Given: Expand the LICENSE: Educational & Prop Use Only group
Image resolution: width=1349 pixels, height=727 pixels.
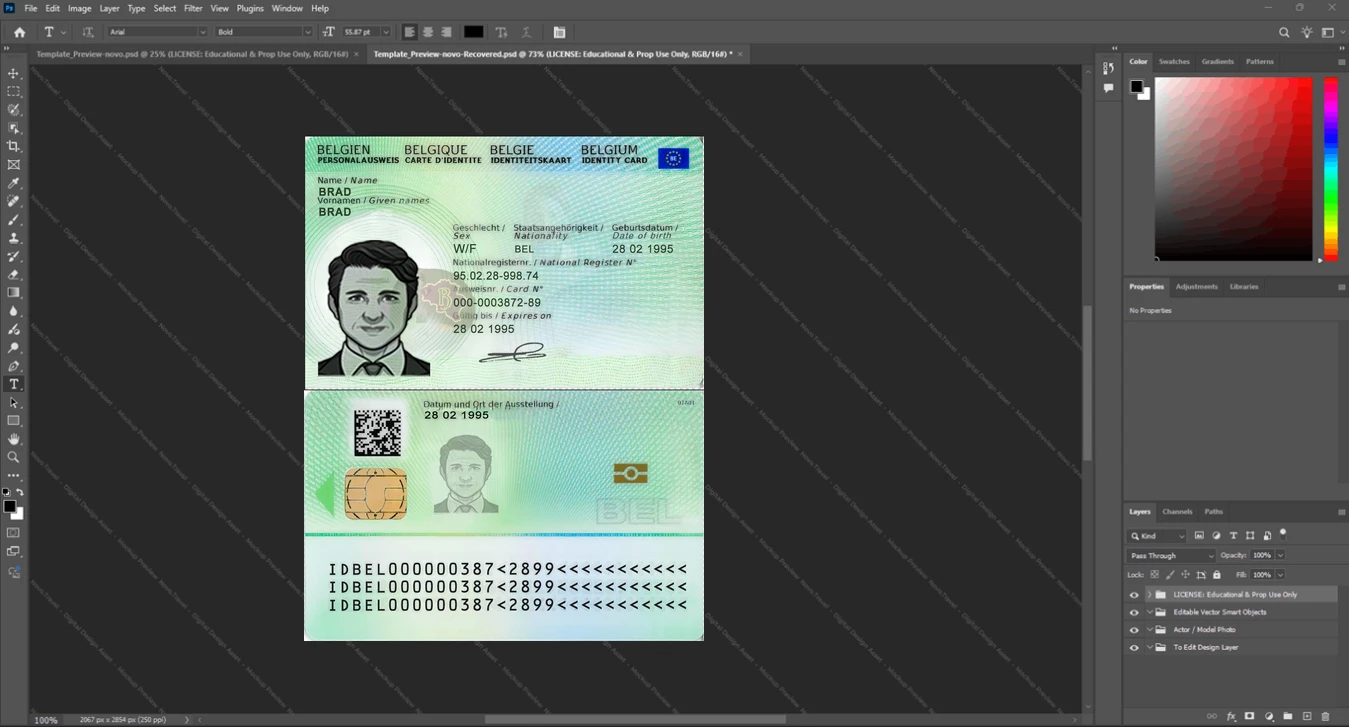Looking at the screenshot, I should pyautogui.click(x=1149, y=595).
